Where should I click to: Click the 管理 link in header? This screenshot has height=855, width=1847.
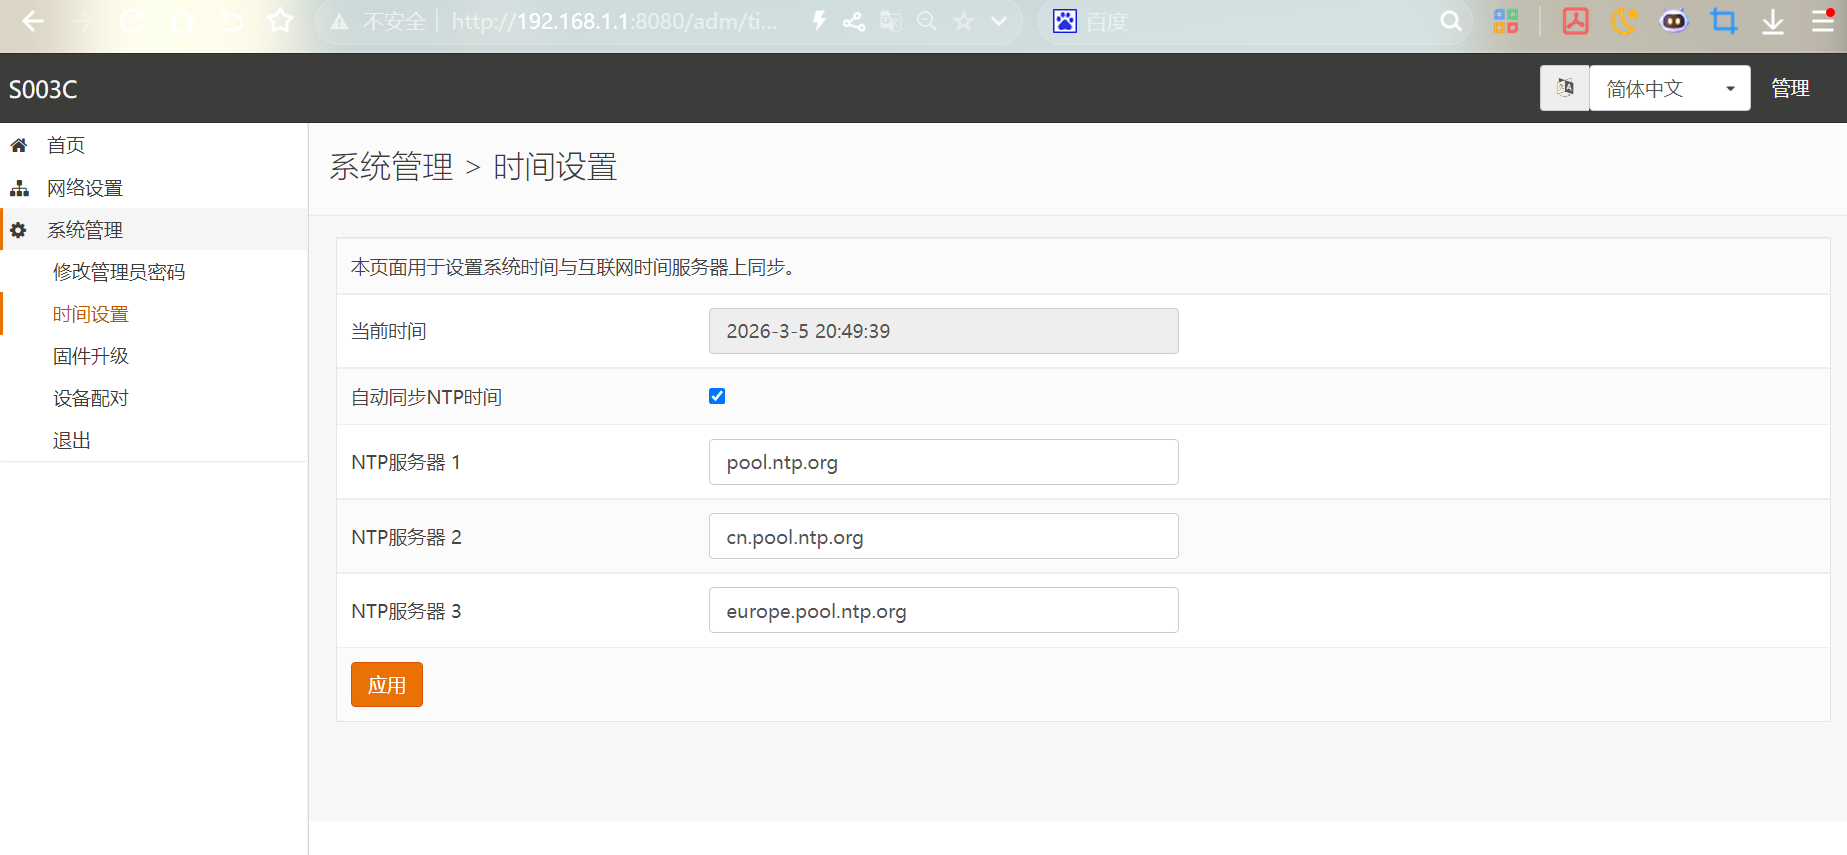pyautogui.click(x=1790, y=88)
